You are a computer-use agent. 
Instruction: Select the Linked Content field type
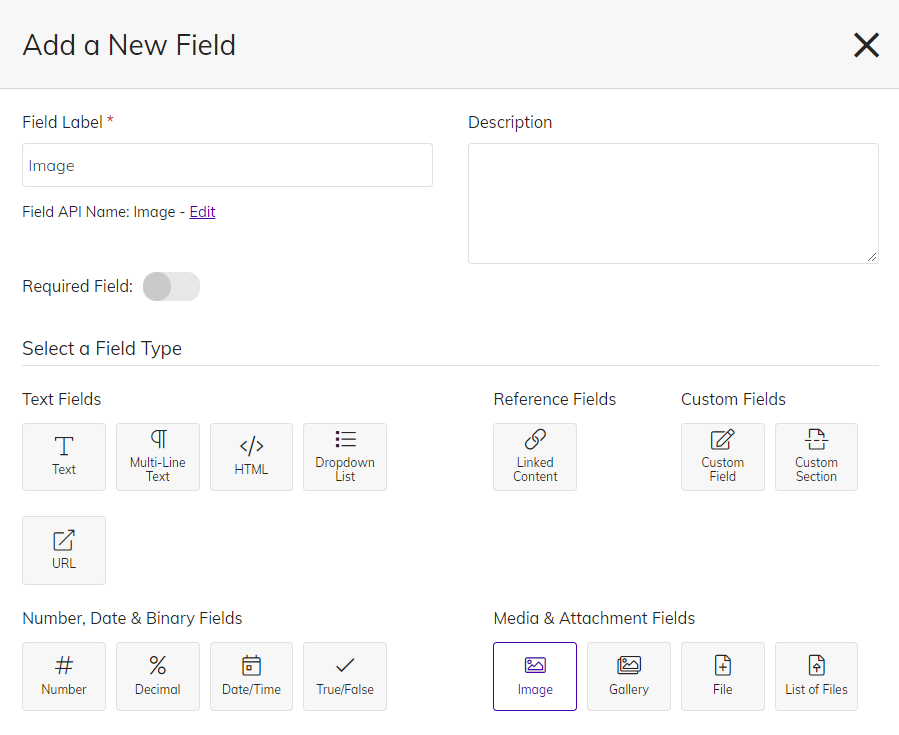535,457
